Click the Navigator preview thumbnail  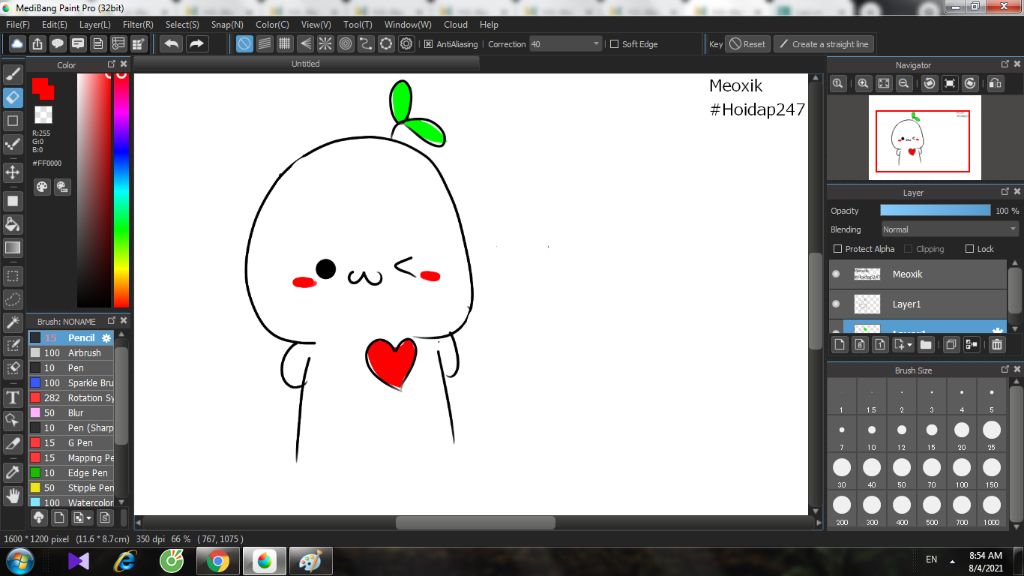[924, 137]
